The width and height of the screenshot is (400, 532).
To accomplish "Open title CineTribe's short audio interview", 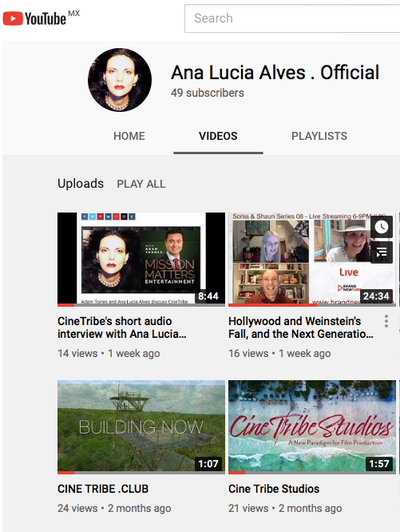I will (x=122, y=327).
